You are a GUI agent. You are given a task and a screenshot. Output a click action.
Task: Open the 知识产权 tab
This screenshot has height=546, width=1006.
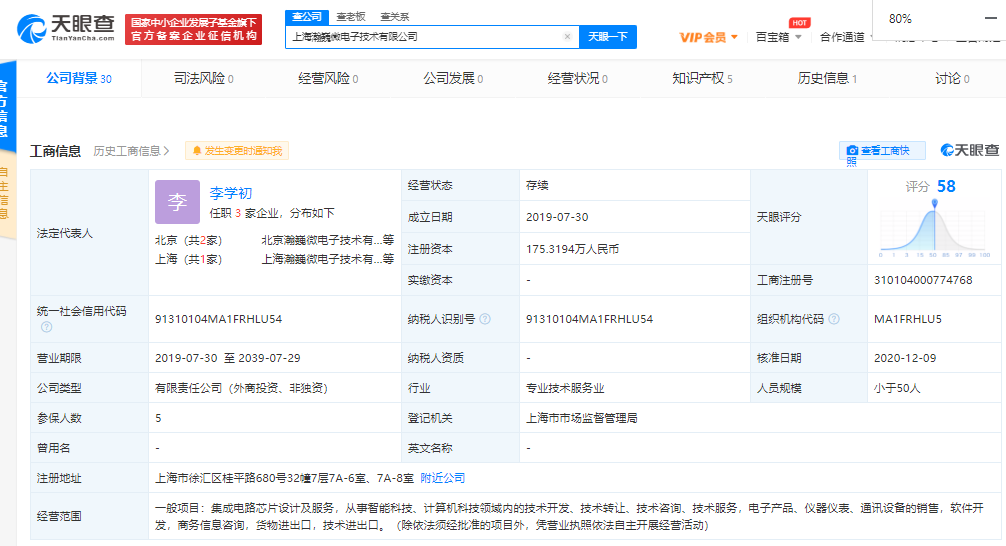702,78
